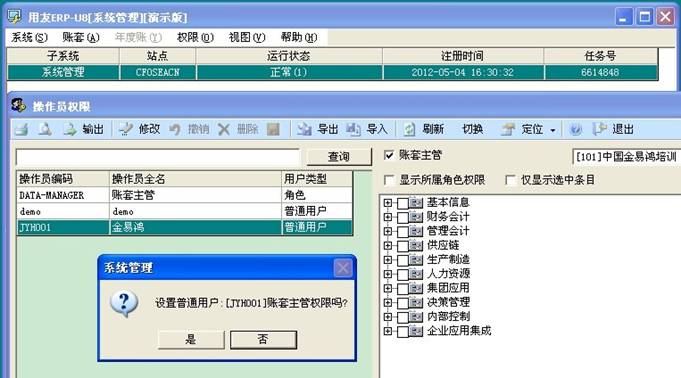Viewport: 681px width, 378px height.
Task: Open the print preview magnifier icon
Action: pos(45,129)
